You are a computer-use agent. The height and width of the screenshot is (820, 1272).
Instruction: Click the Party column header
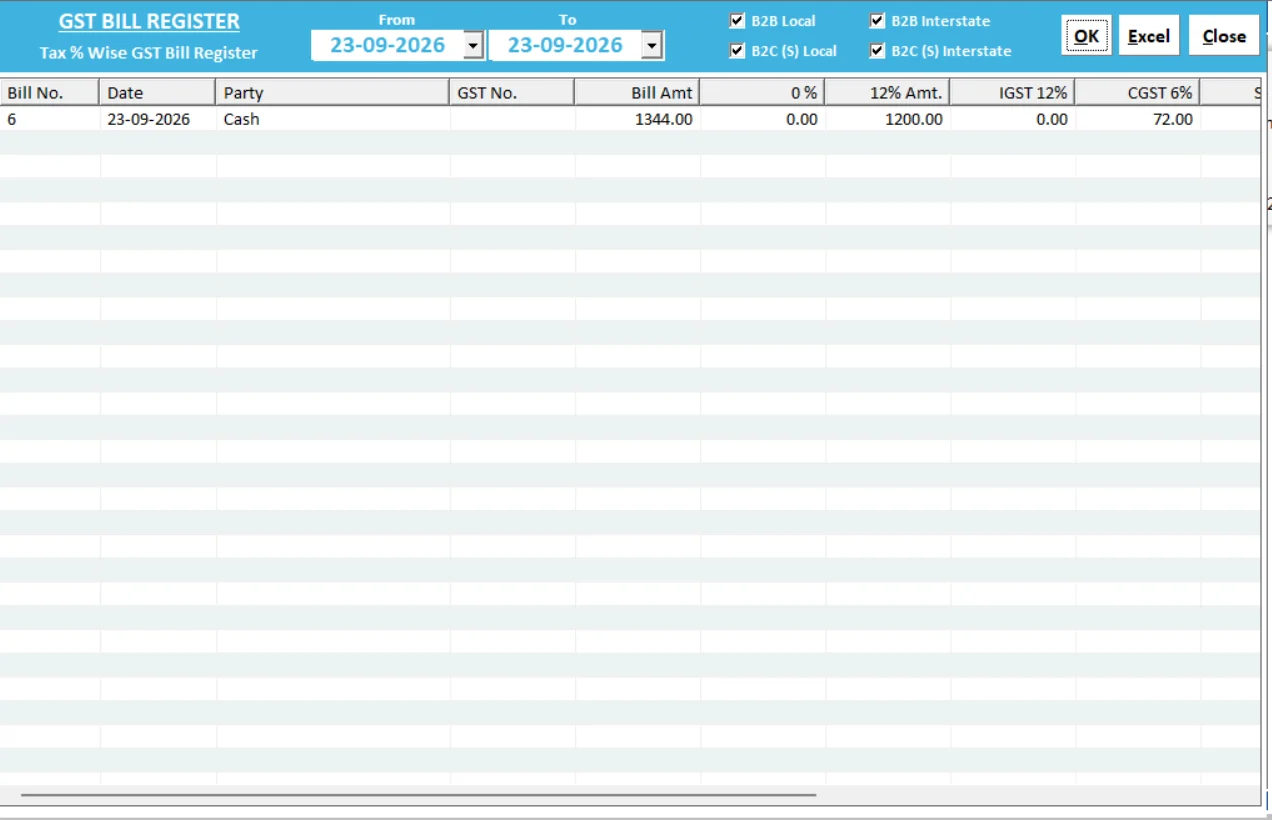(332, 93)
